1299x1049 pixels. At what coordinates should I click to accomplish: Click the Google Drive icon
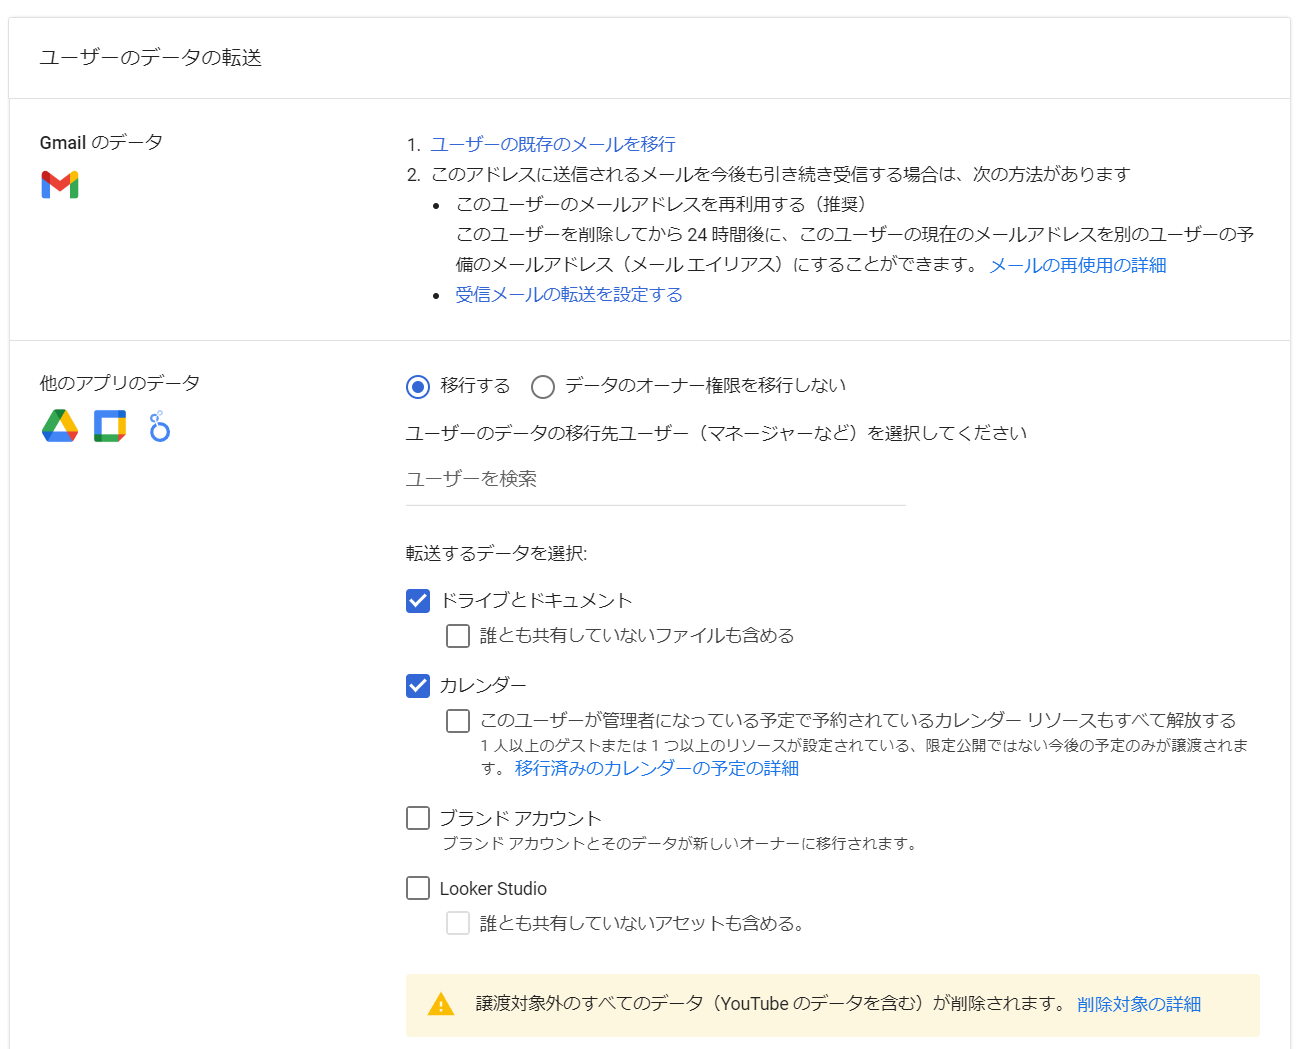click(60, 426)
